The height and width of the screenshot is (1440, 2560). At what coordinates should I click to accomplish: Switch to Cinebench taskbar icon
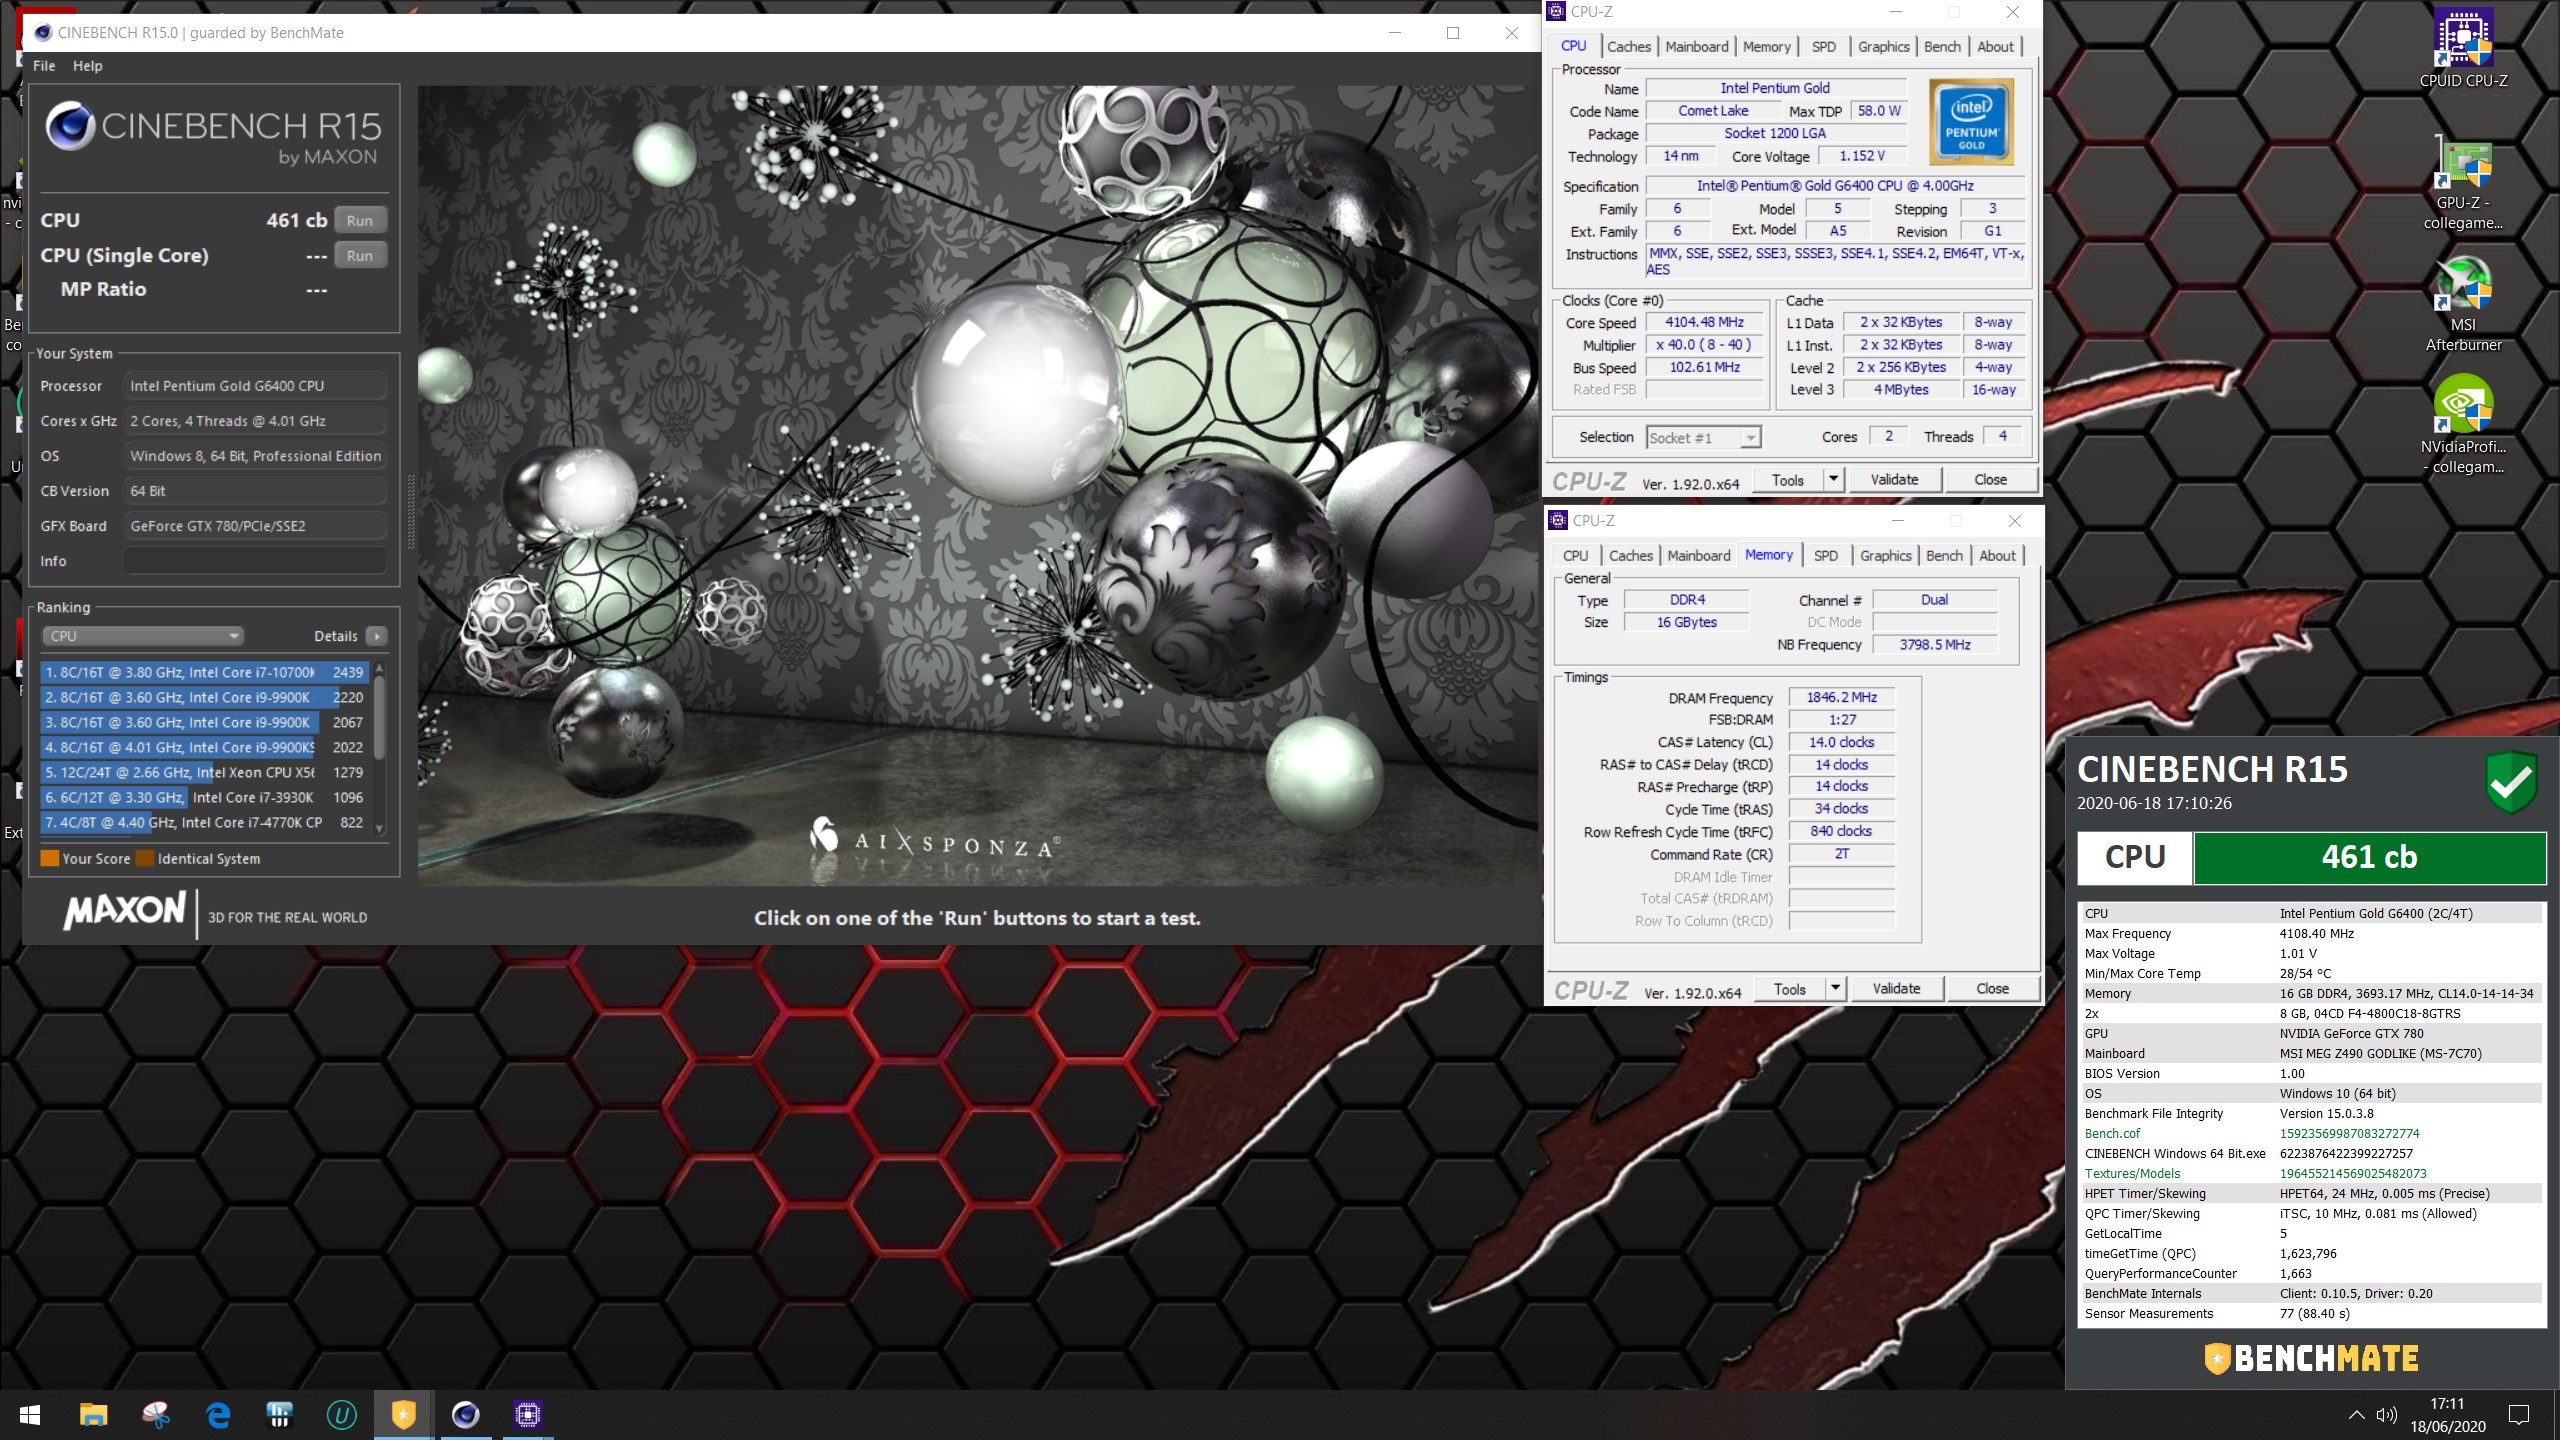(x=465, y=1415)
